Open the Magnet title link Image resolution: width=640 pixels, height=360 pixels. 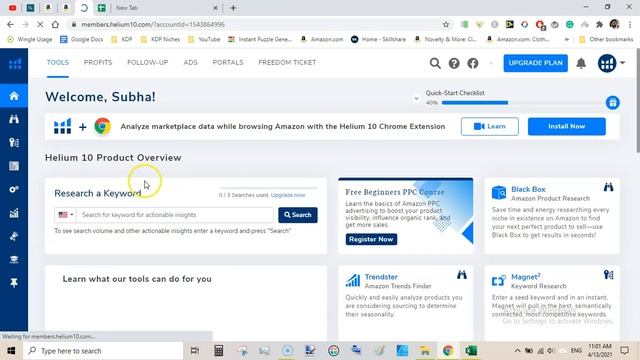click(526, 277)
